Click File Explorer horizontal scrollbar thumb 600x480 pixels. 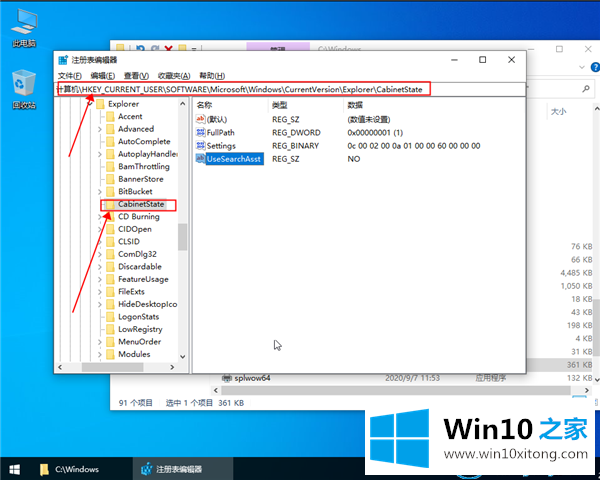(396, 390)
